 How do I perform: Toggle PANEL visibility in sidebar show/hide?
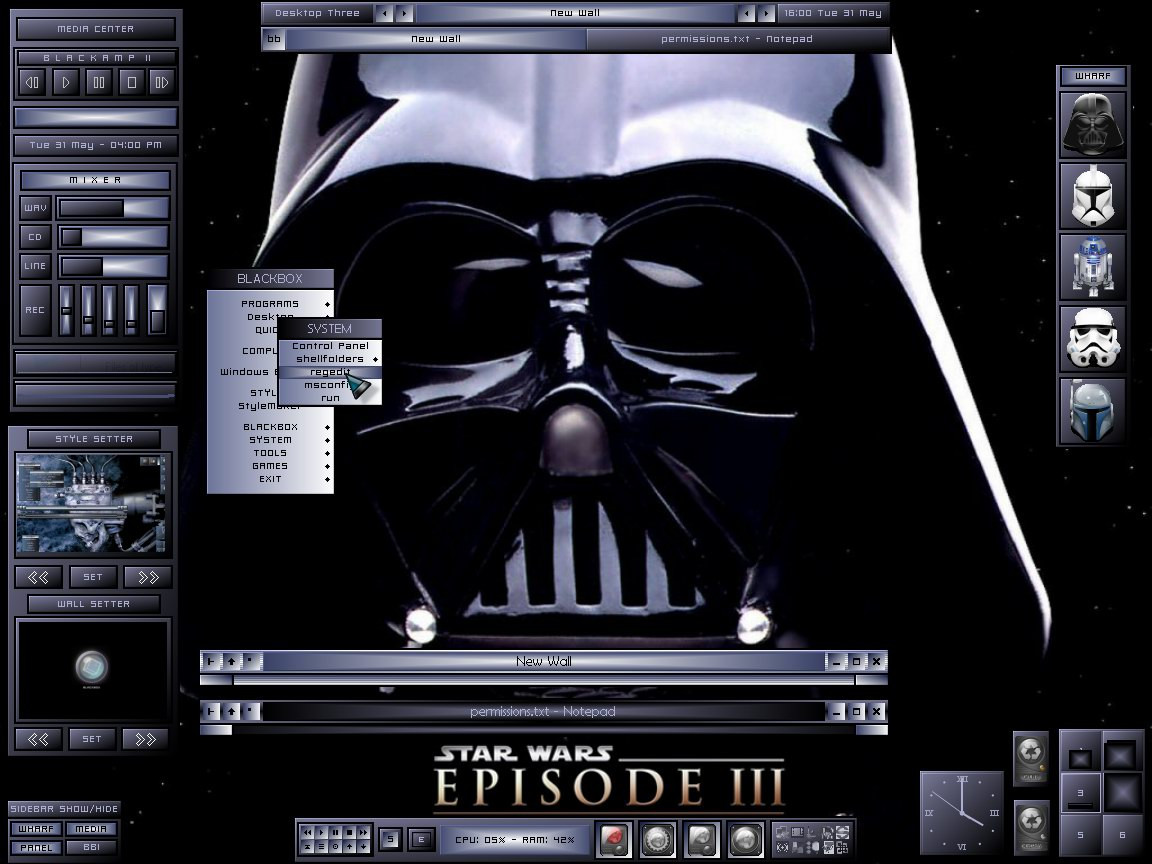[36, 848]
